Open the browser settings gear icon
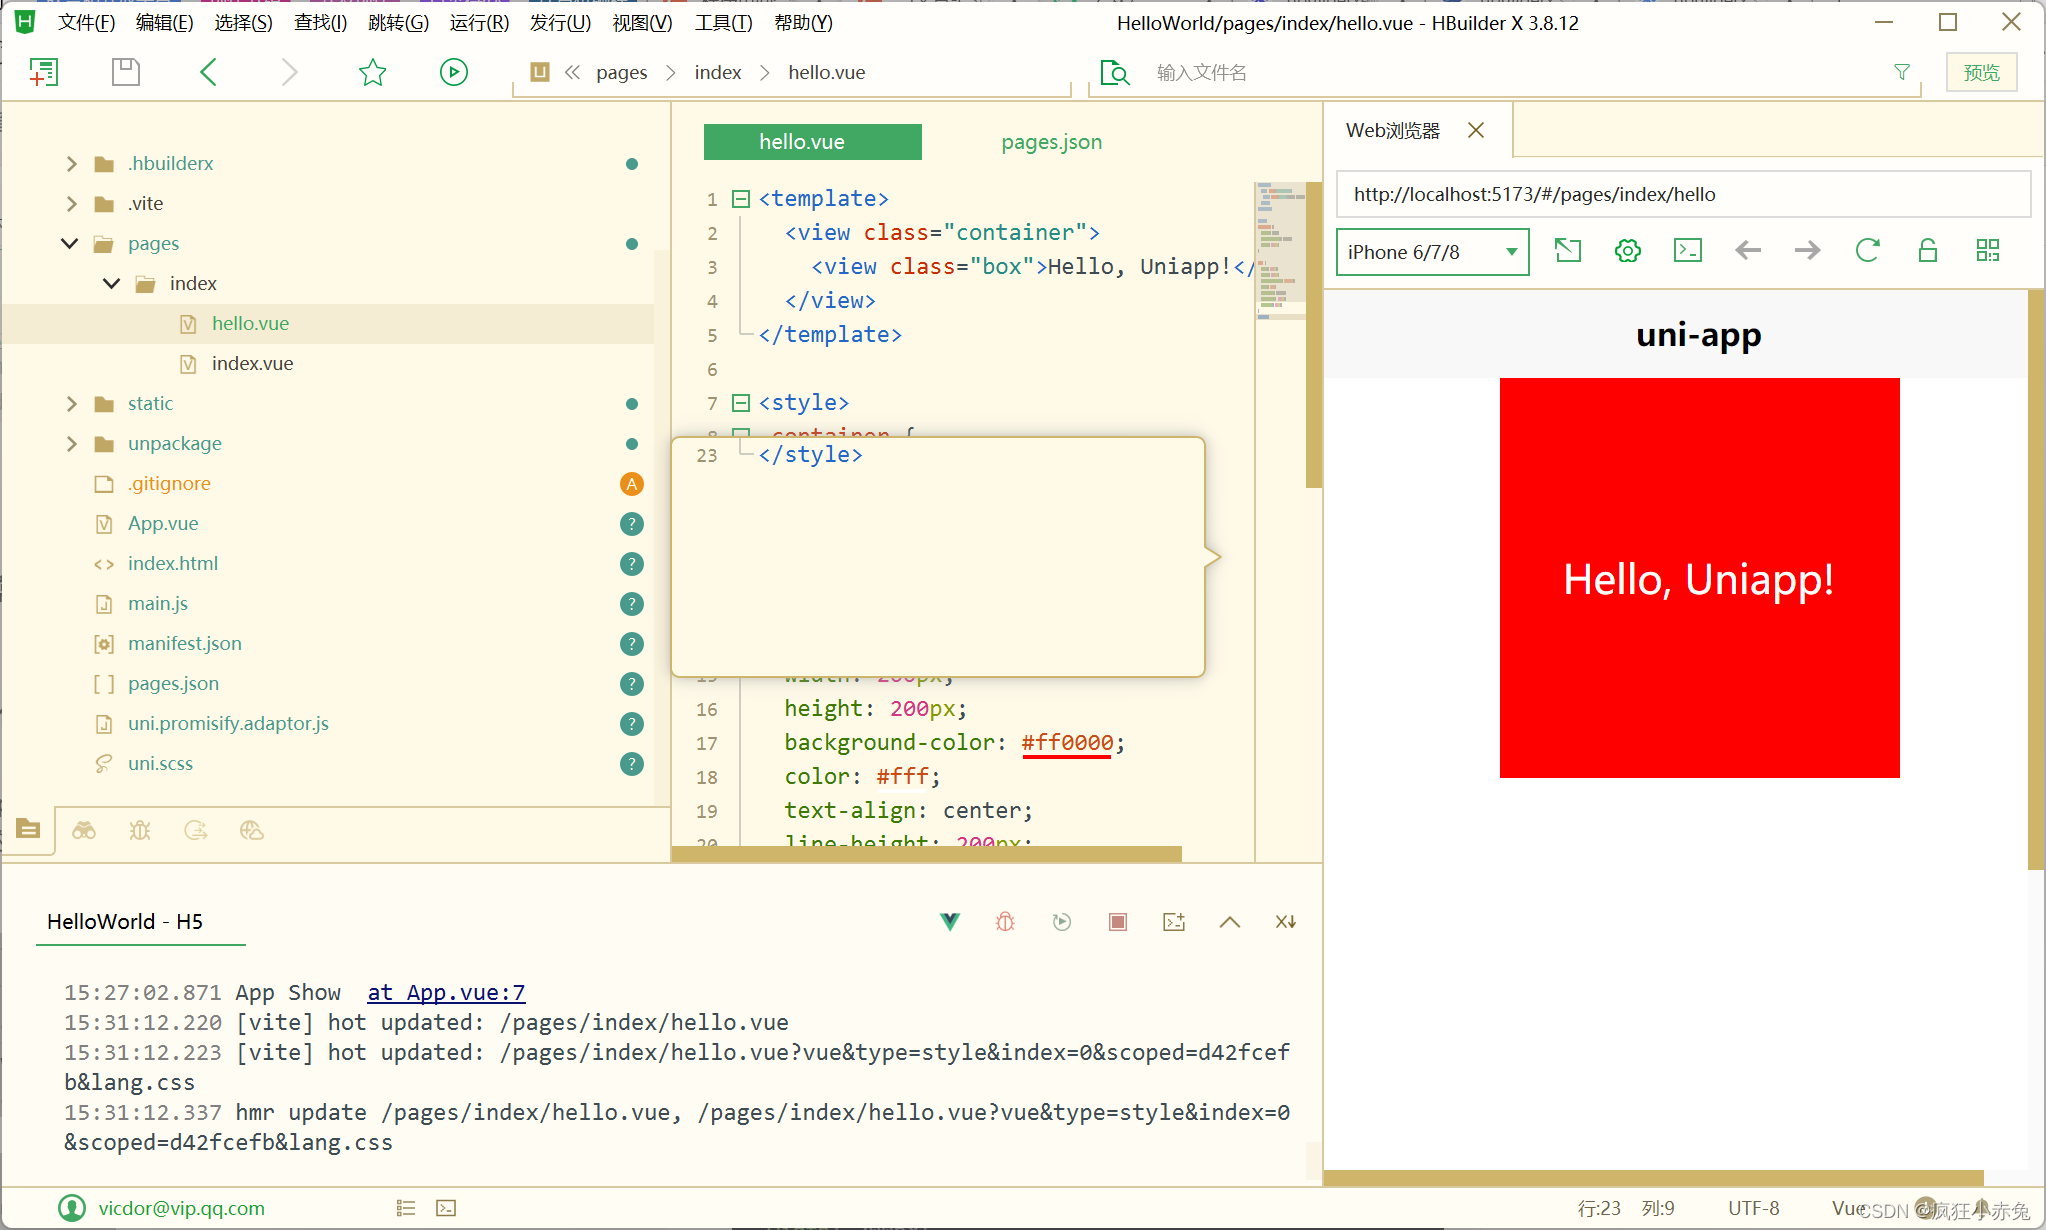The image size is (2046, 1230). (x=1628, y=250)
